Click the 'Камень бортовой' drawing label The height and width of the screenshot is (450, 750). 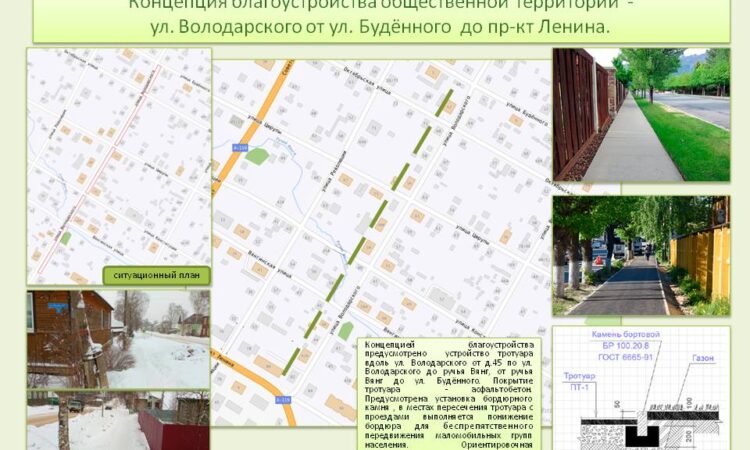[626, 334]
